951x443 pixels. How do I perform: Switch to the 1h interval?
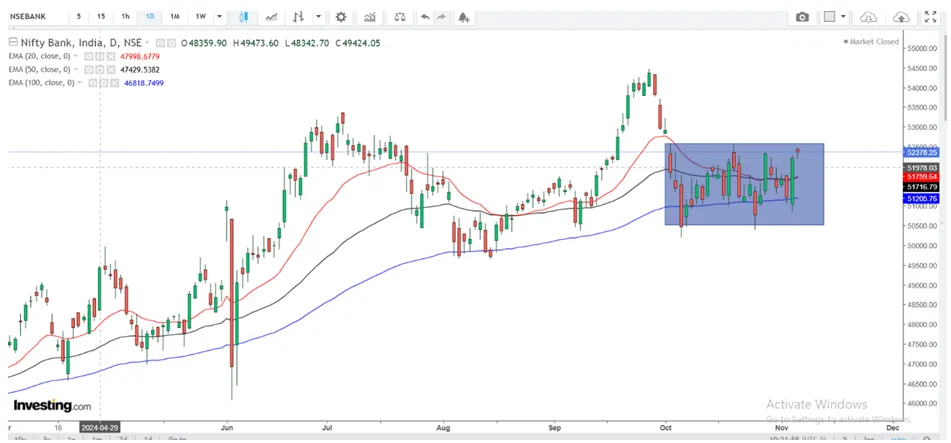click(125, 17)
